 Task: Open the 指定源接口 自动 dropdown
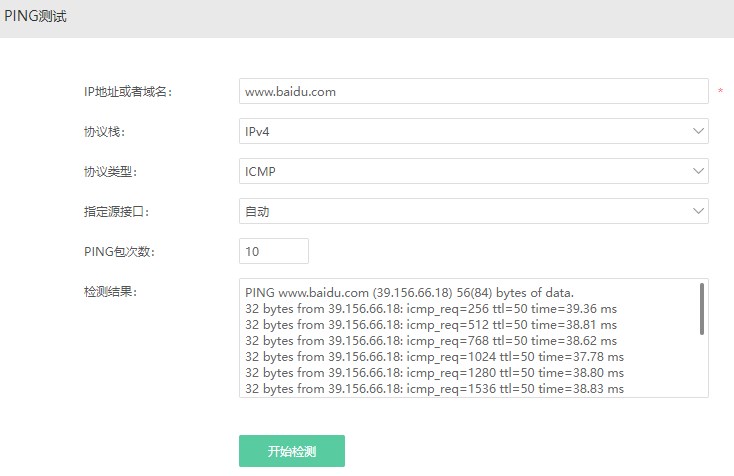(x=473, y=211)
